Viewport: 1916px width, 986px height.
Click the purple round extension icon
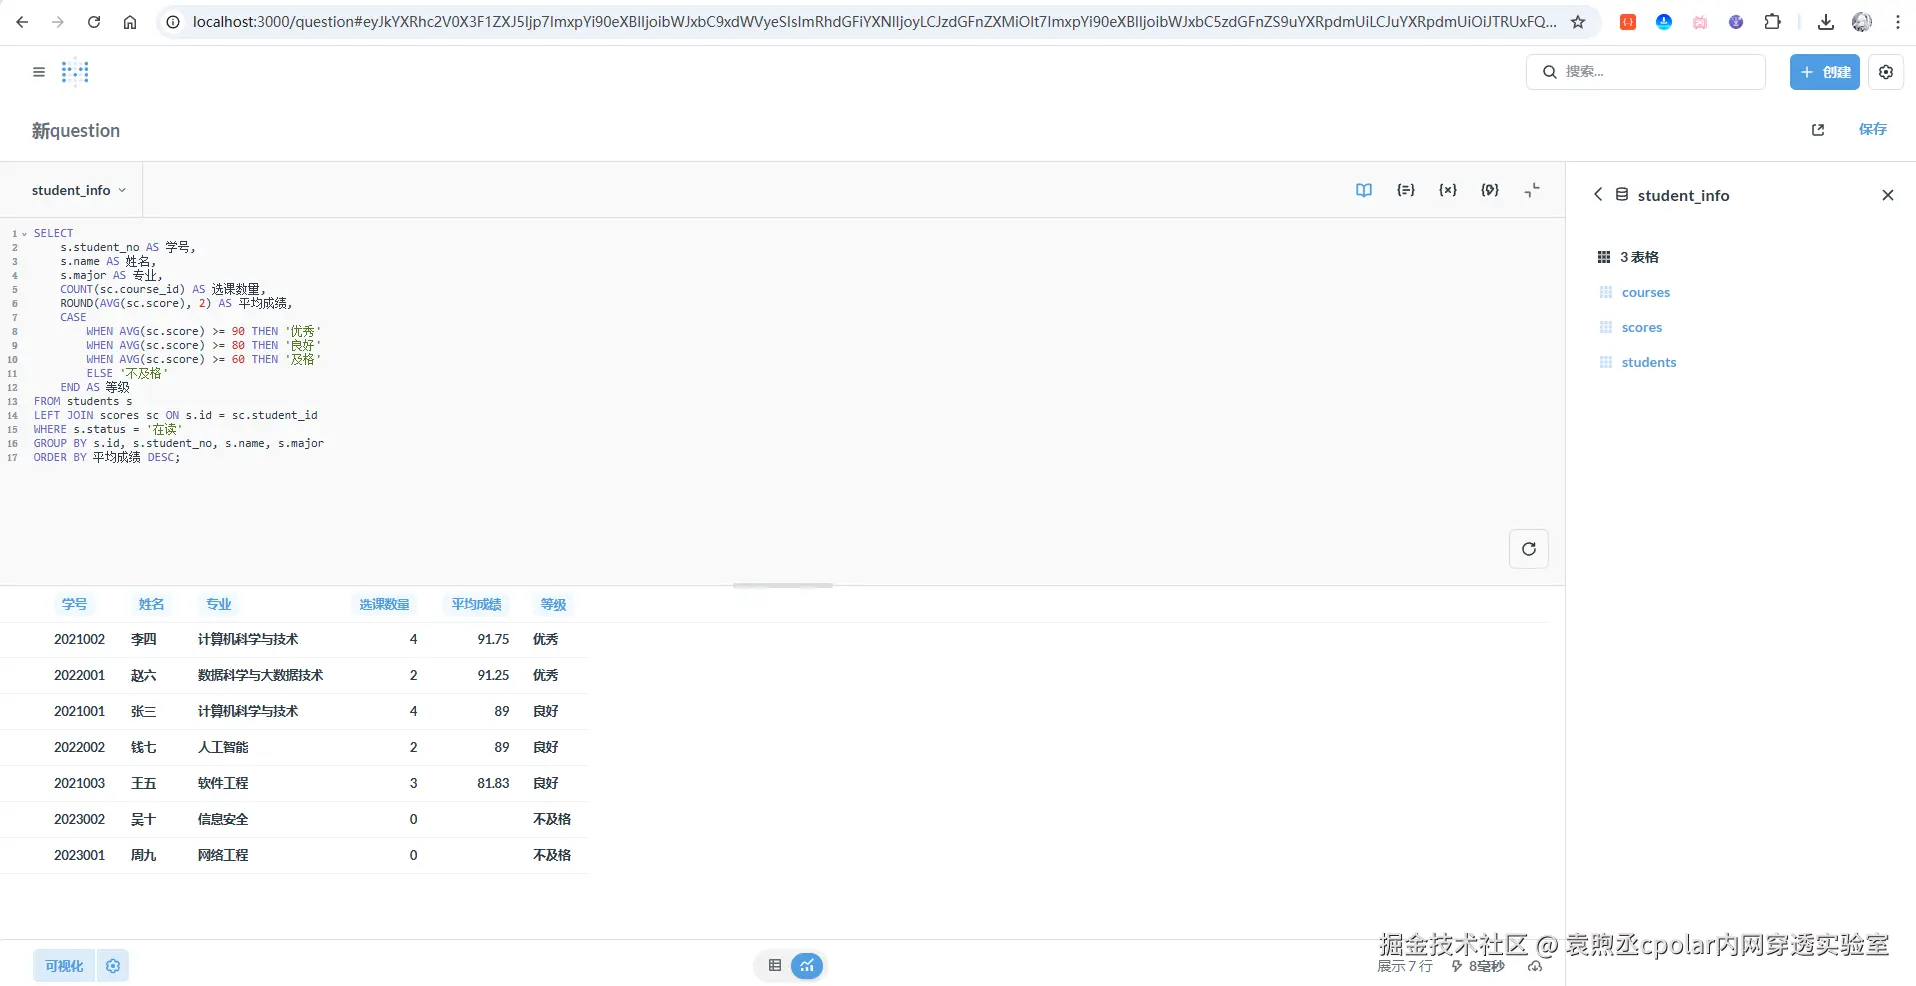(1736, 22)
